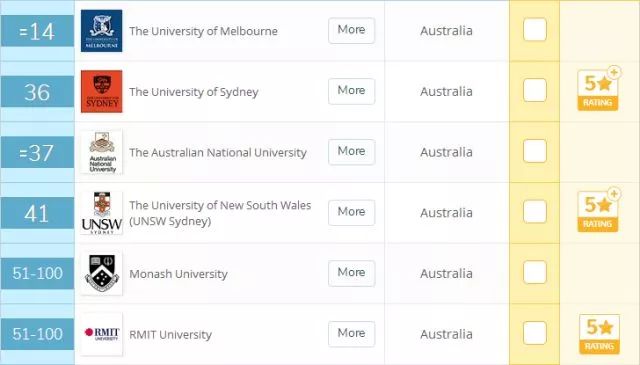This screenshot has width=640, height=365.
Task: Click More button next to RMIT University
Action: coord(351,334)
